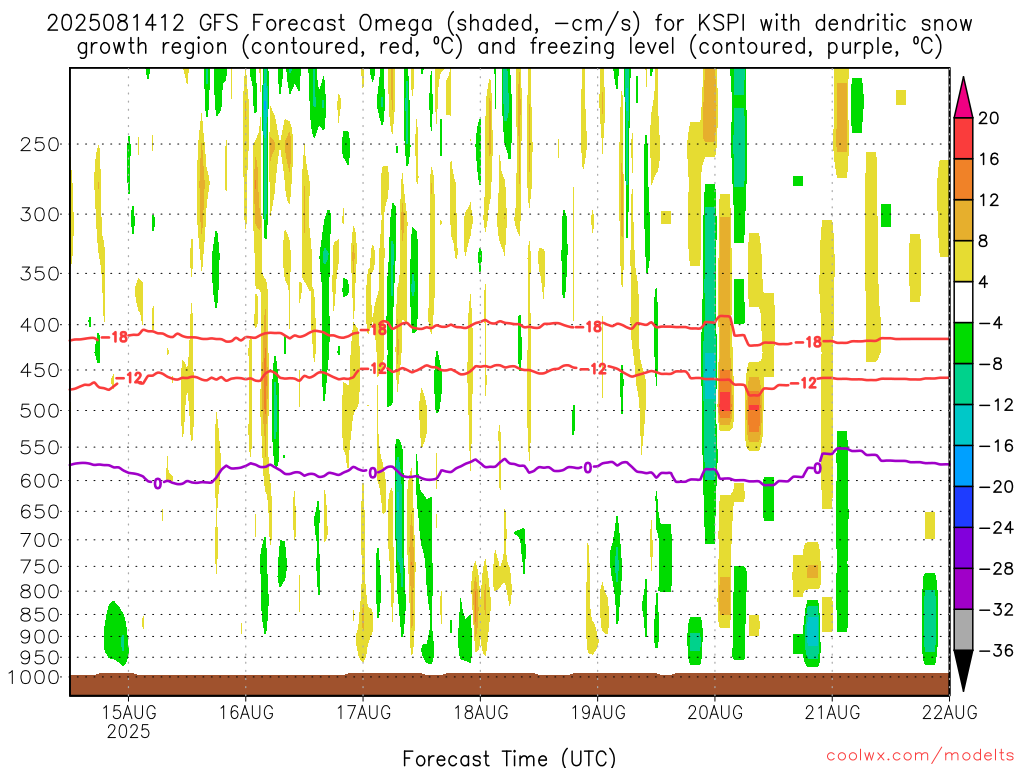Click the -12 contour label near 21AUG

tap(804, 383)
